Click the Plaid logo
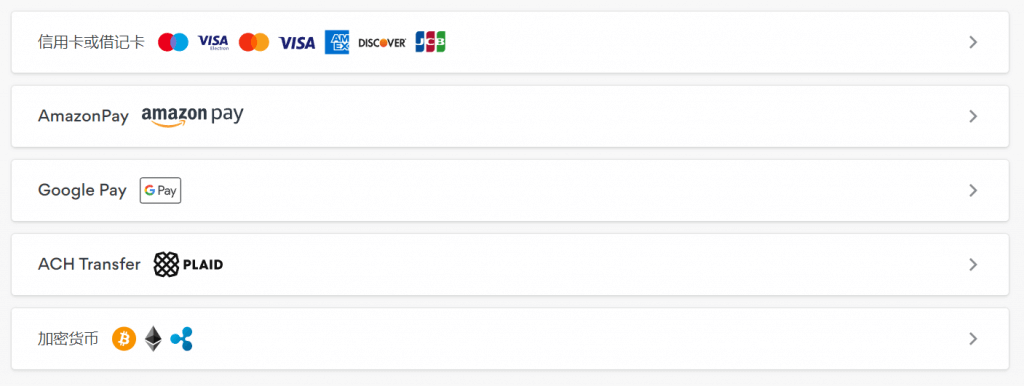1024x386 pixels. click(x=188, y=265)
